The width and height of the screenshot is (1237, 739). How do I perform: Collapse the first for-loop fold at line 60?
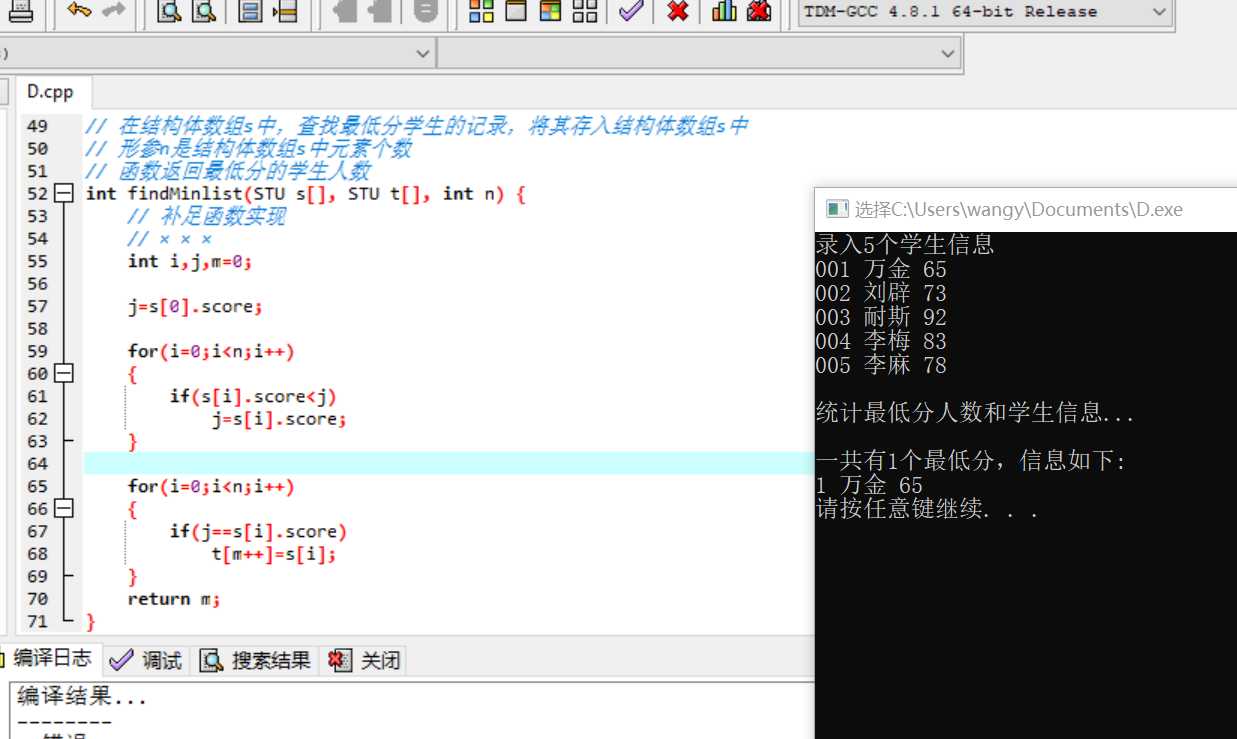(64, 373)
